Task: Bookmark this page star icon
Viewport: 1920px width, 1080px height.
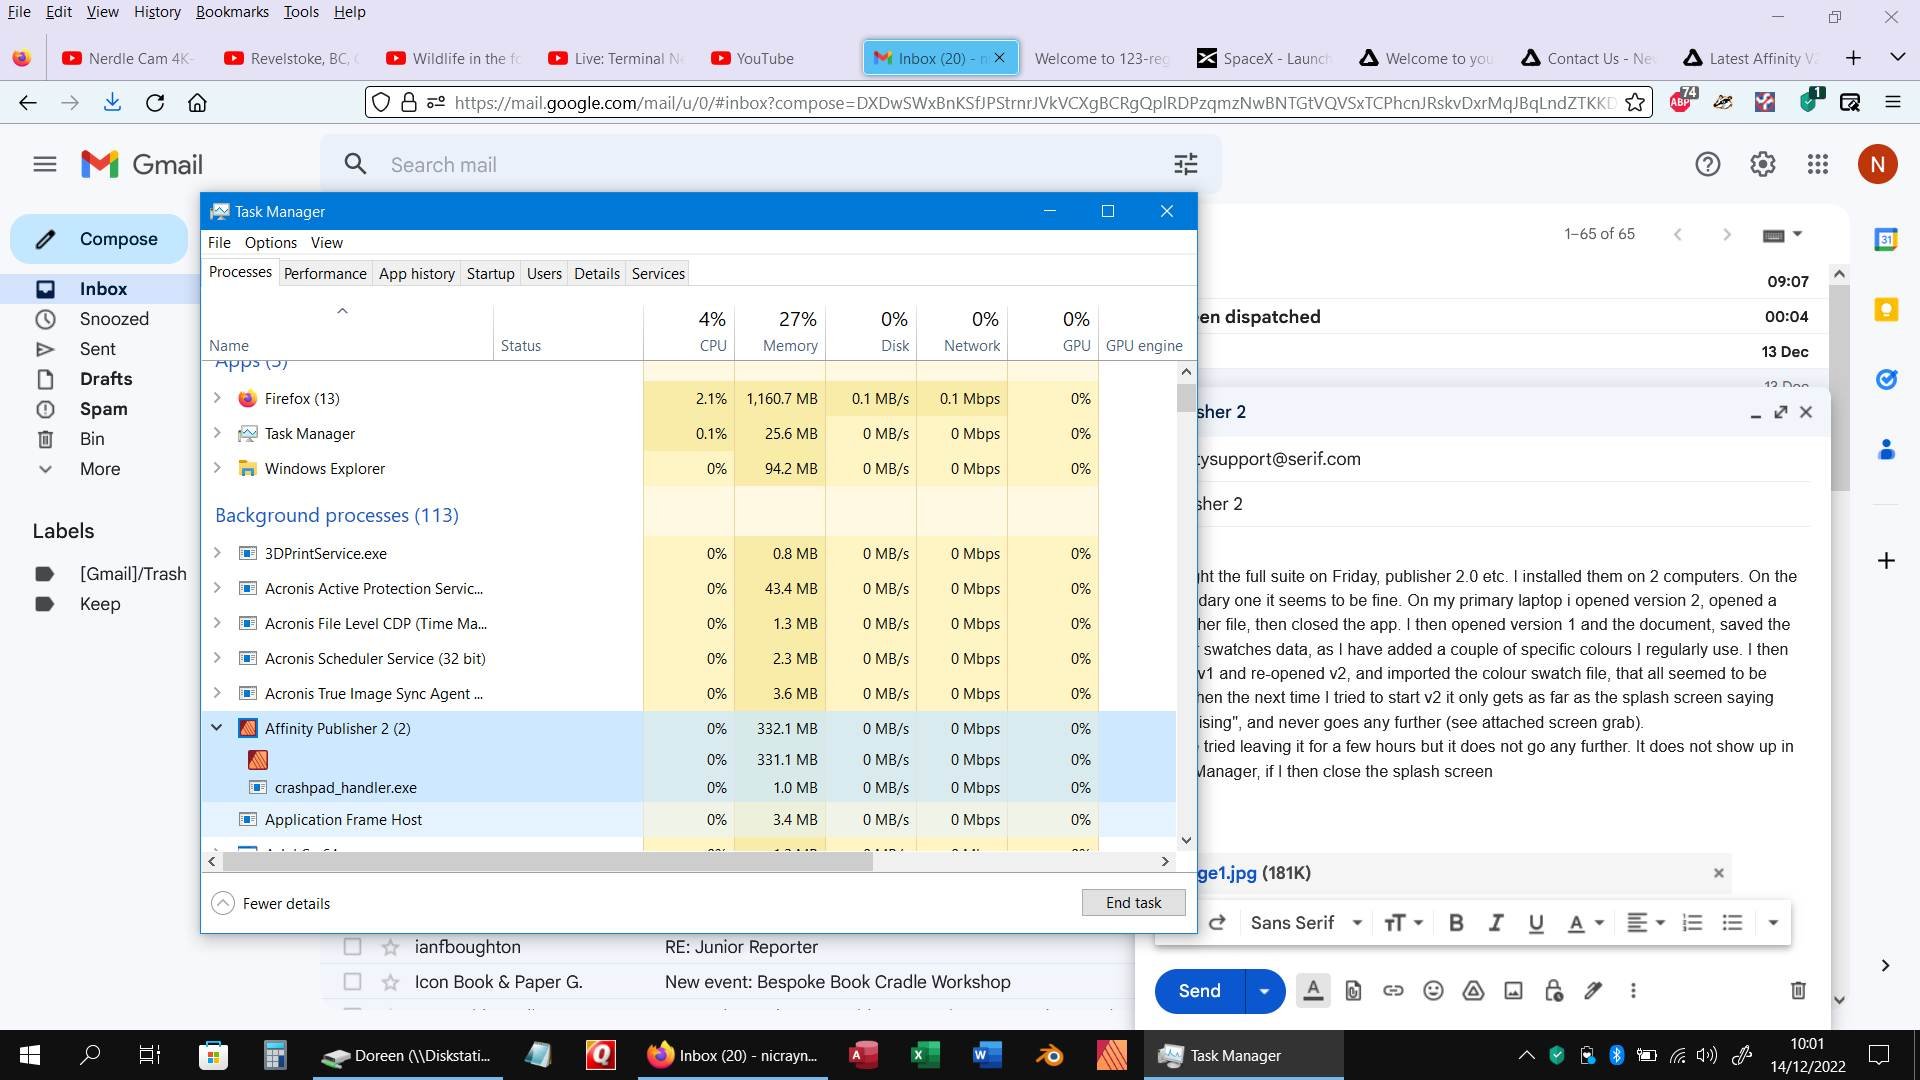Action: tap(1635, 102)
